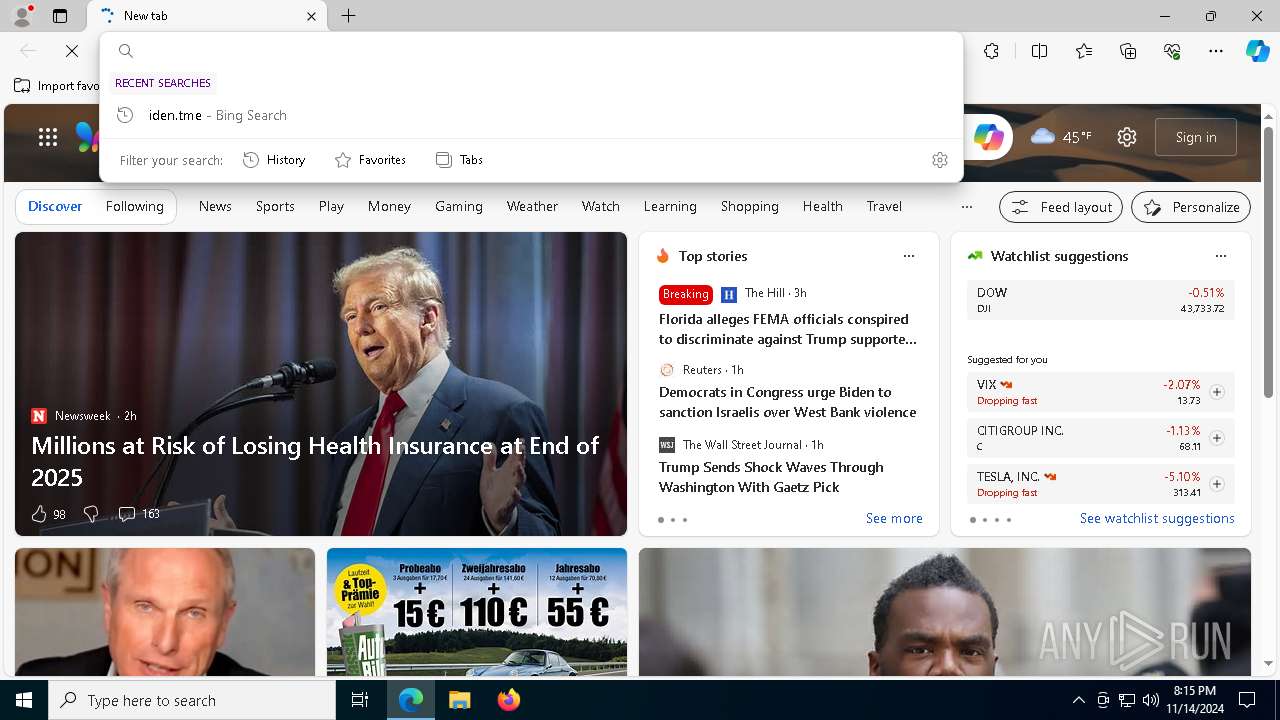Show hidden system tray icons

tap(1078, 700)
